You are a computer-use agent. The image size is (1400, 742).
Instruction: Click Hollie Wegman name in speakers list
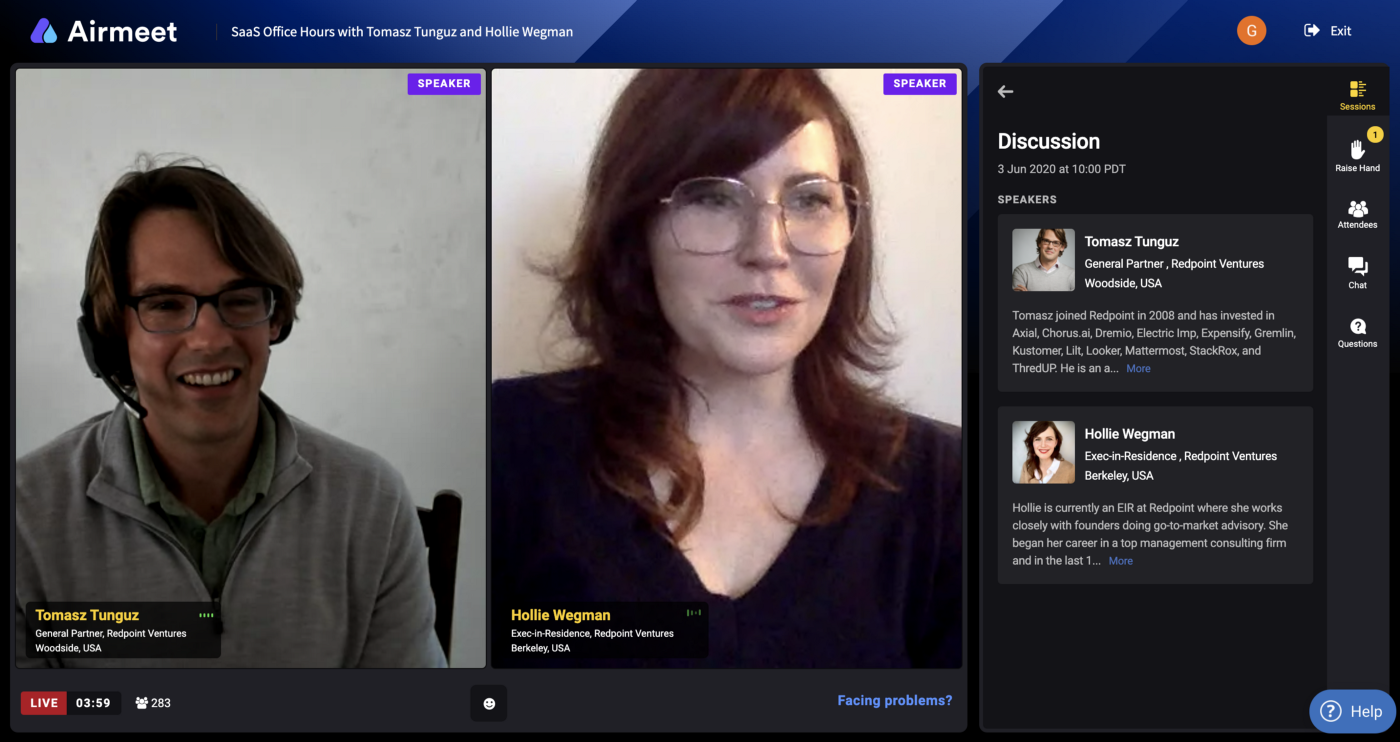coord(1129,434)
